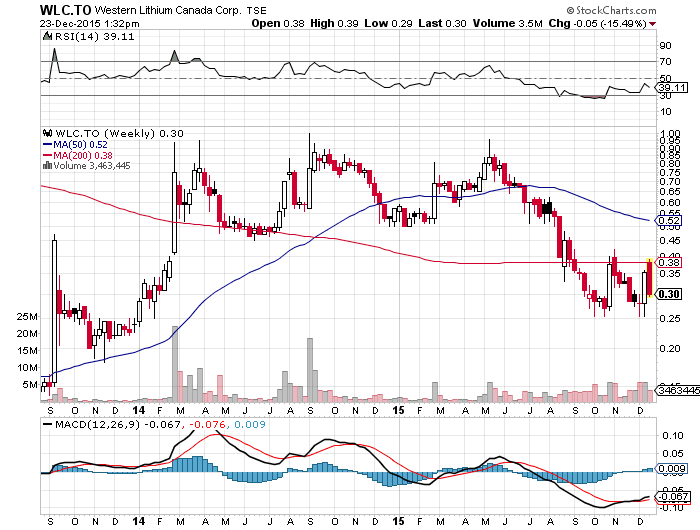Click the highlighted latest weekly candlestick
The height and width of the screenshot is (530, 700).
(651, 278)
